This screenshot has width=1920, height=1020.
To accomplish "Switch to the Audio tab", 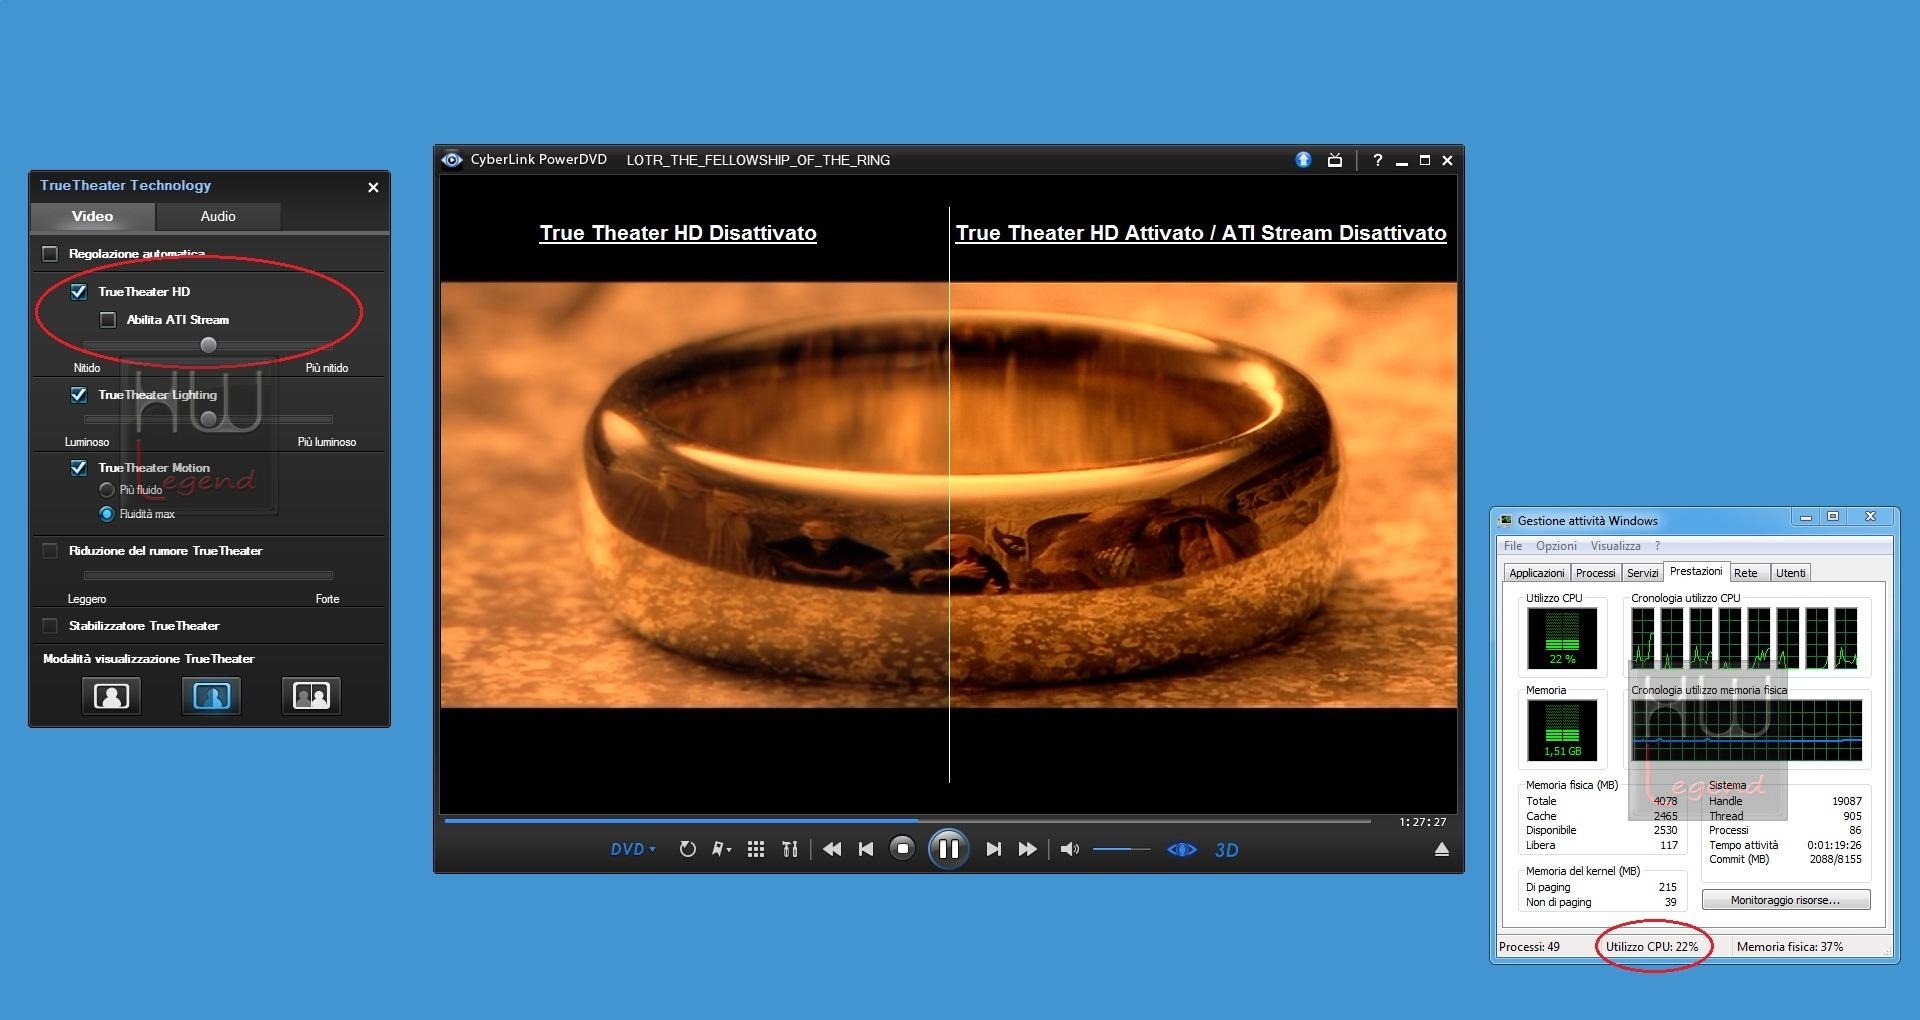I will pos(218,216).
